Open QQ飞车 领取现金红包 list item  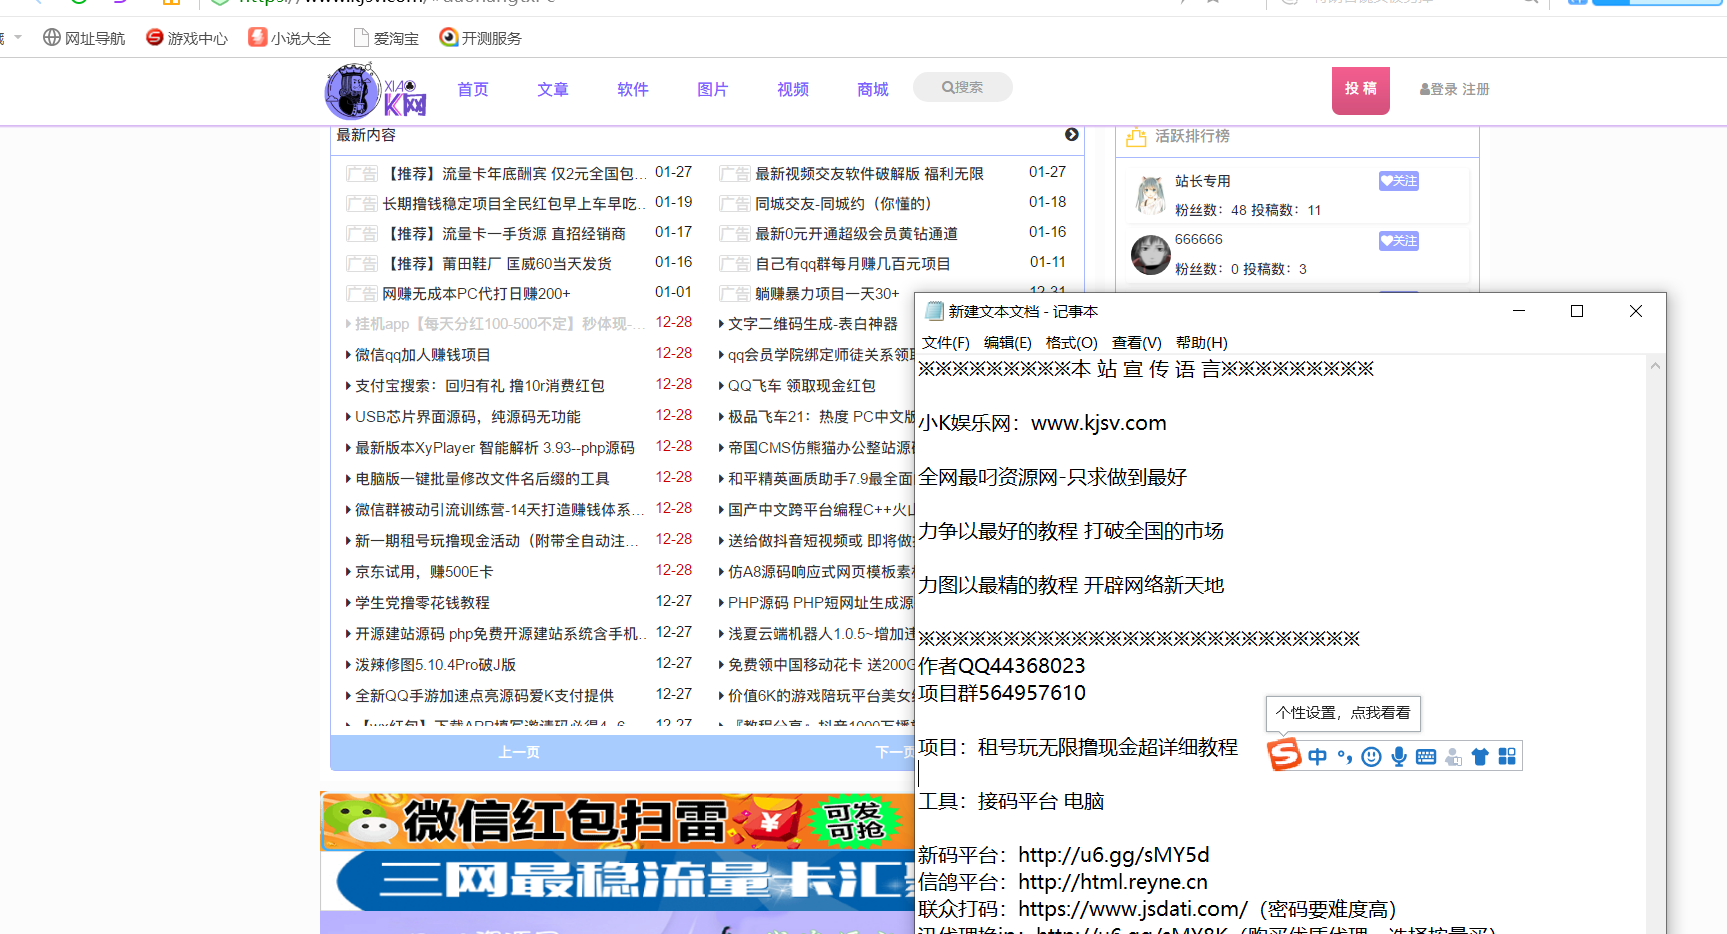pyautogui.click(x=802, y=386)
